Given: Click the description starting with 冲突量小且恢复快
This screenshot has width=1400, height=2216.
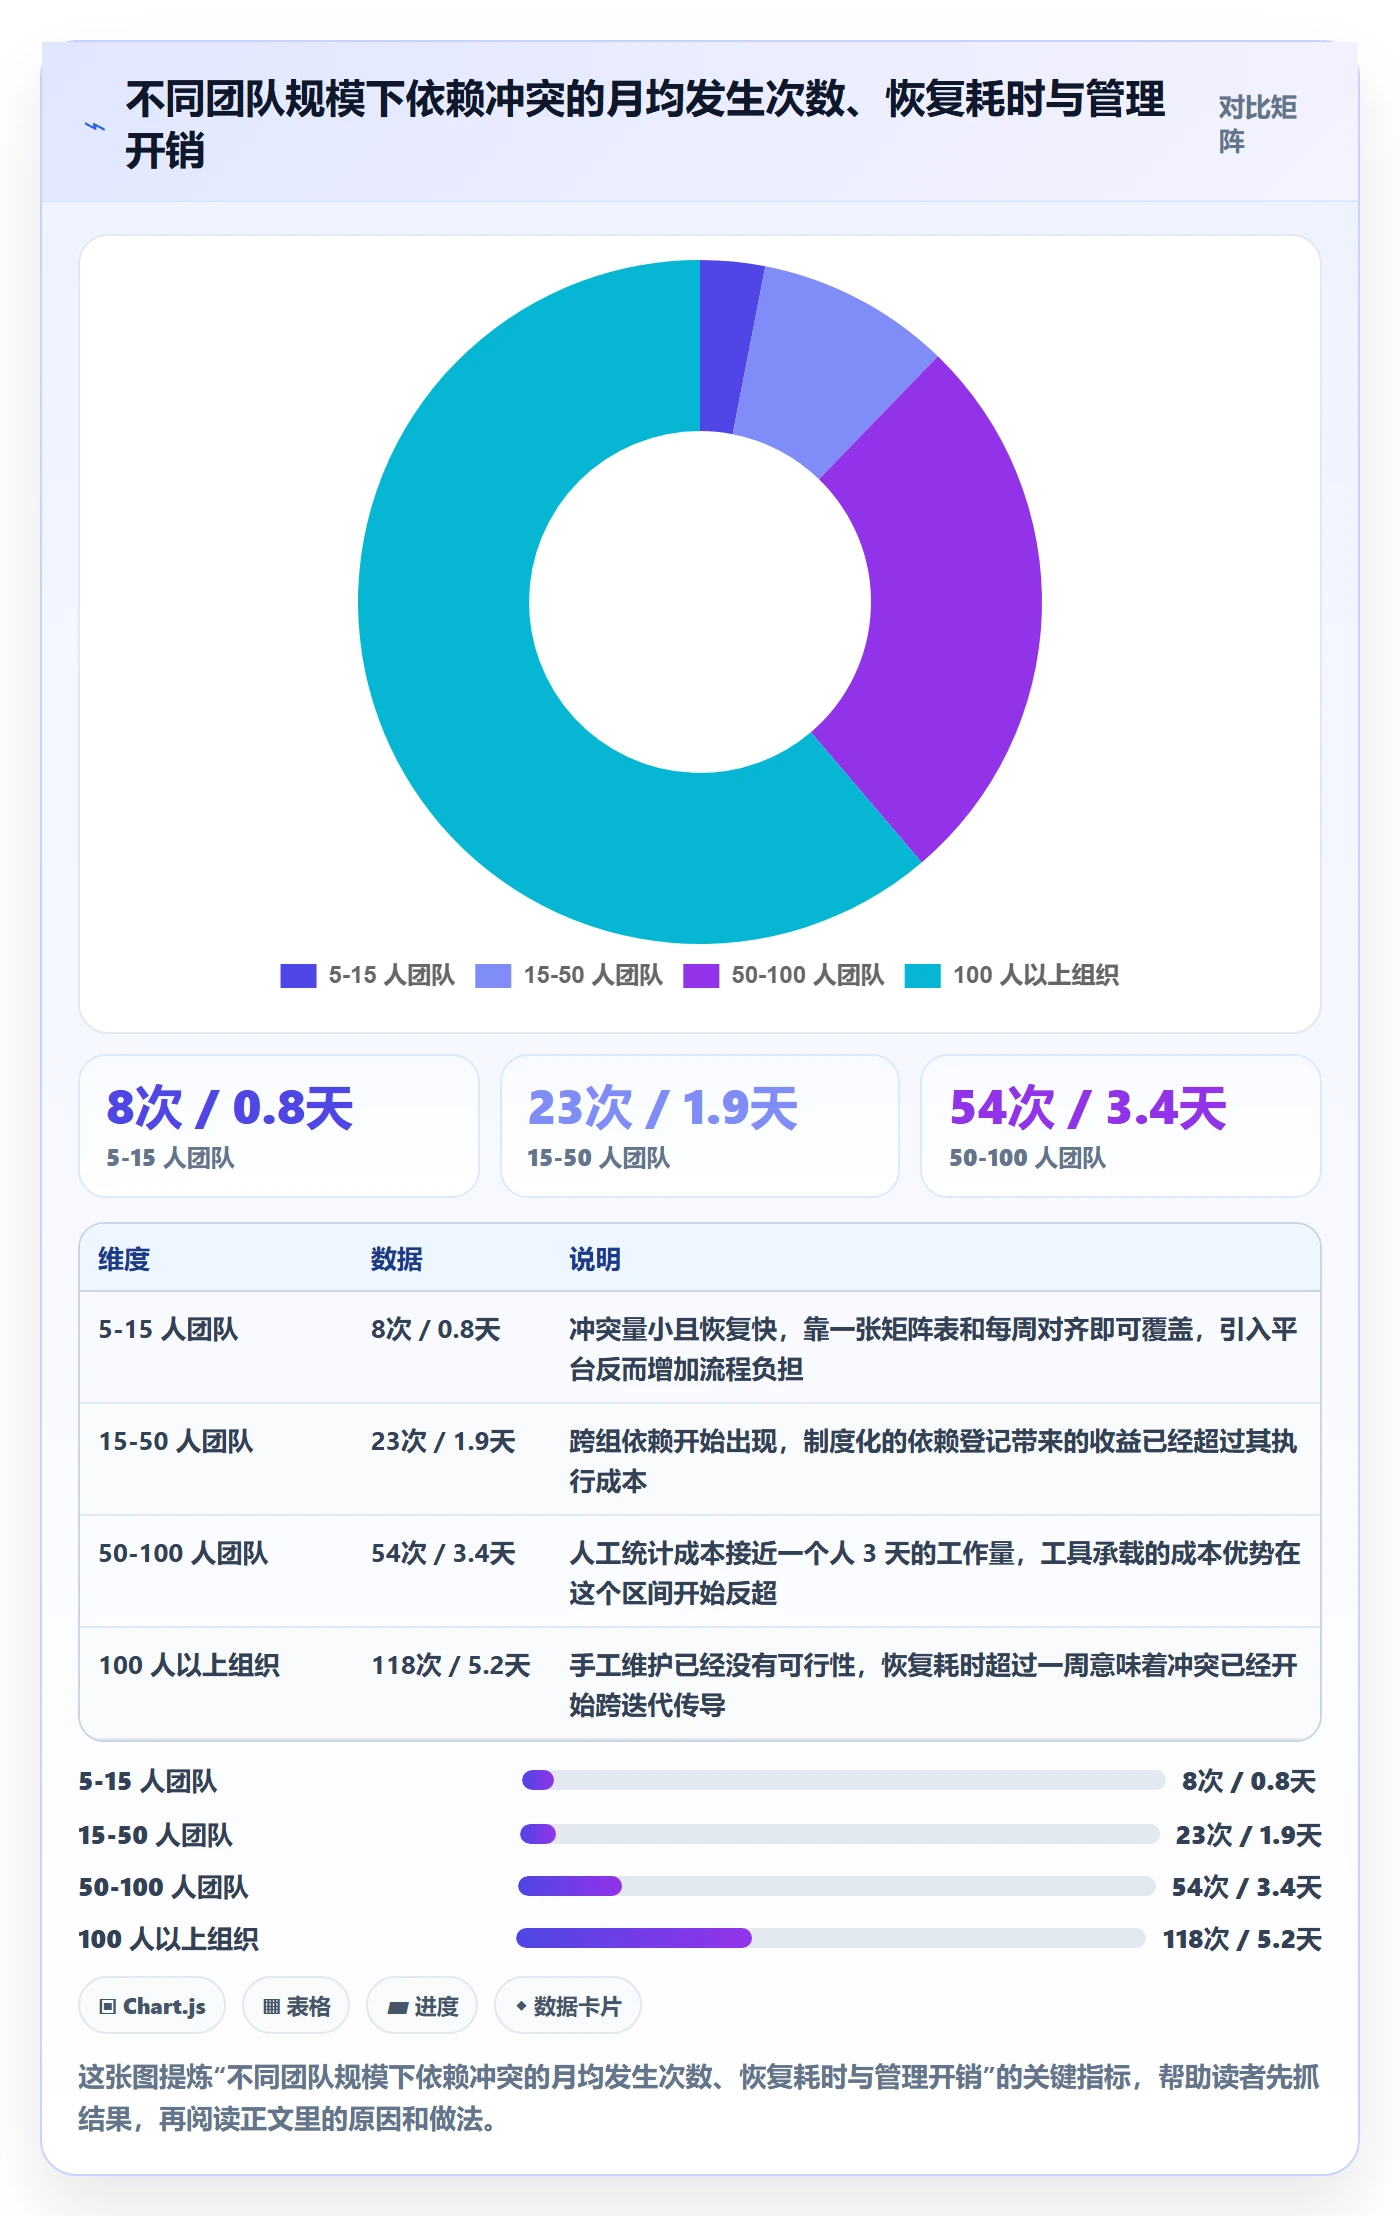Looking at the screenshot, I should (934, 1349).
